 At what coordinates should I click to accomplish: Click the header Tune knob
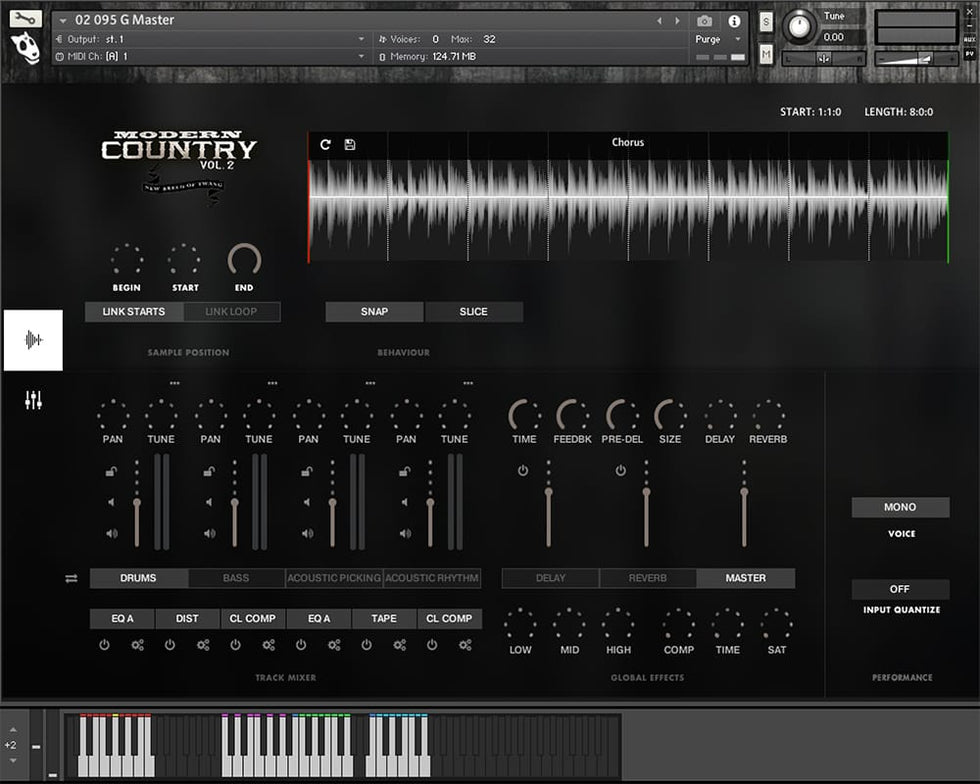pyautogui.click(x=798, y=26)
